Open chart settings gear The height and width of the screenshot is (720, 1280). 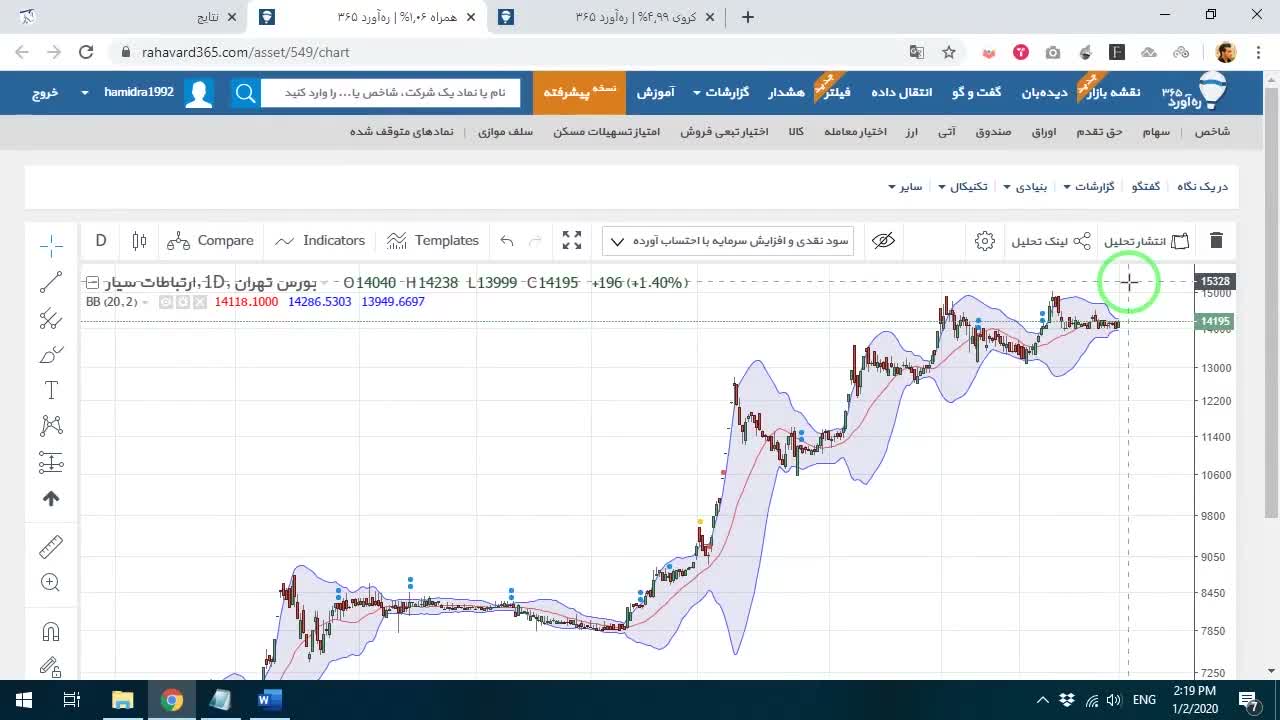tap(985, 241)
